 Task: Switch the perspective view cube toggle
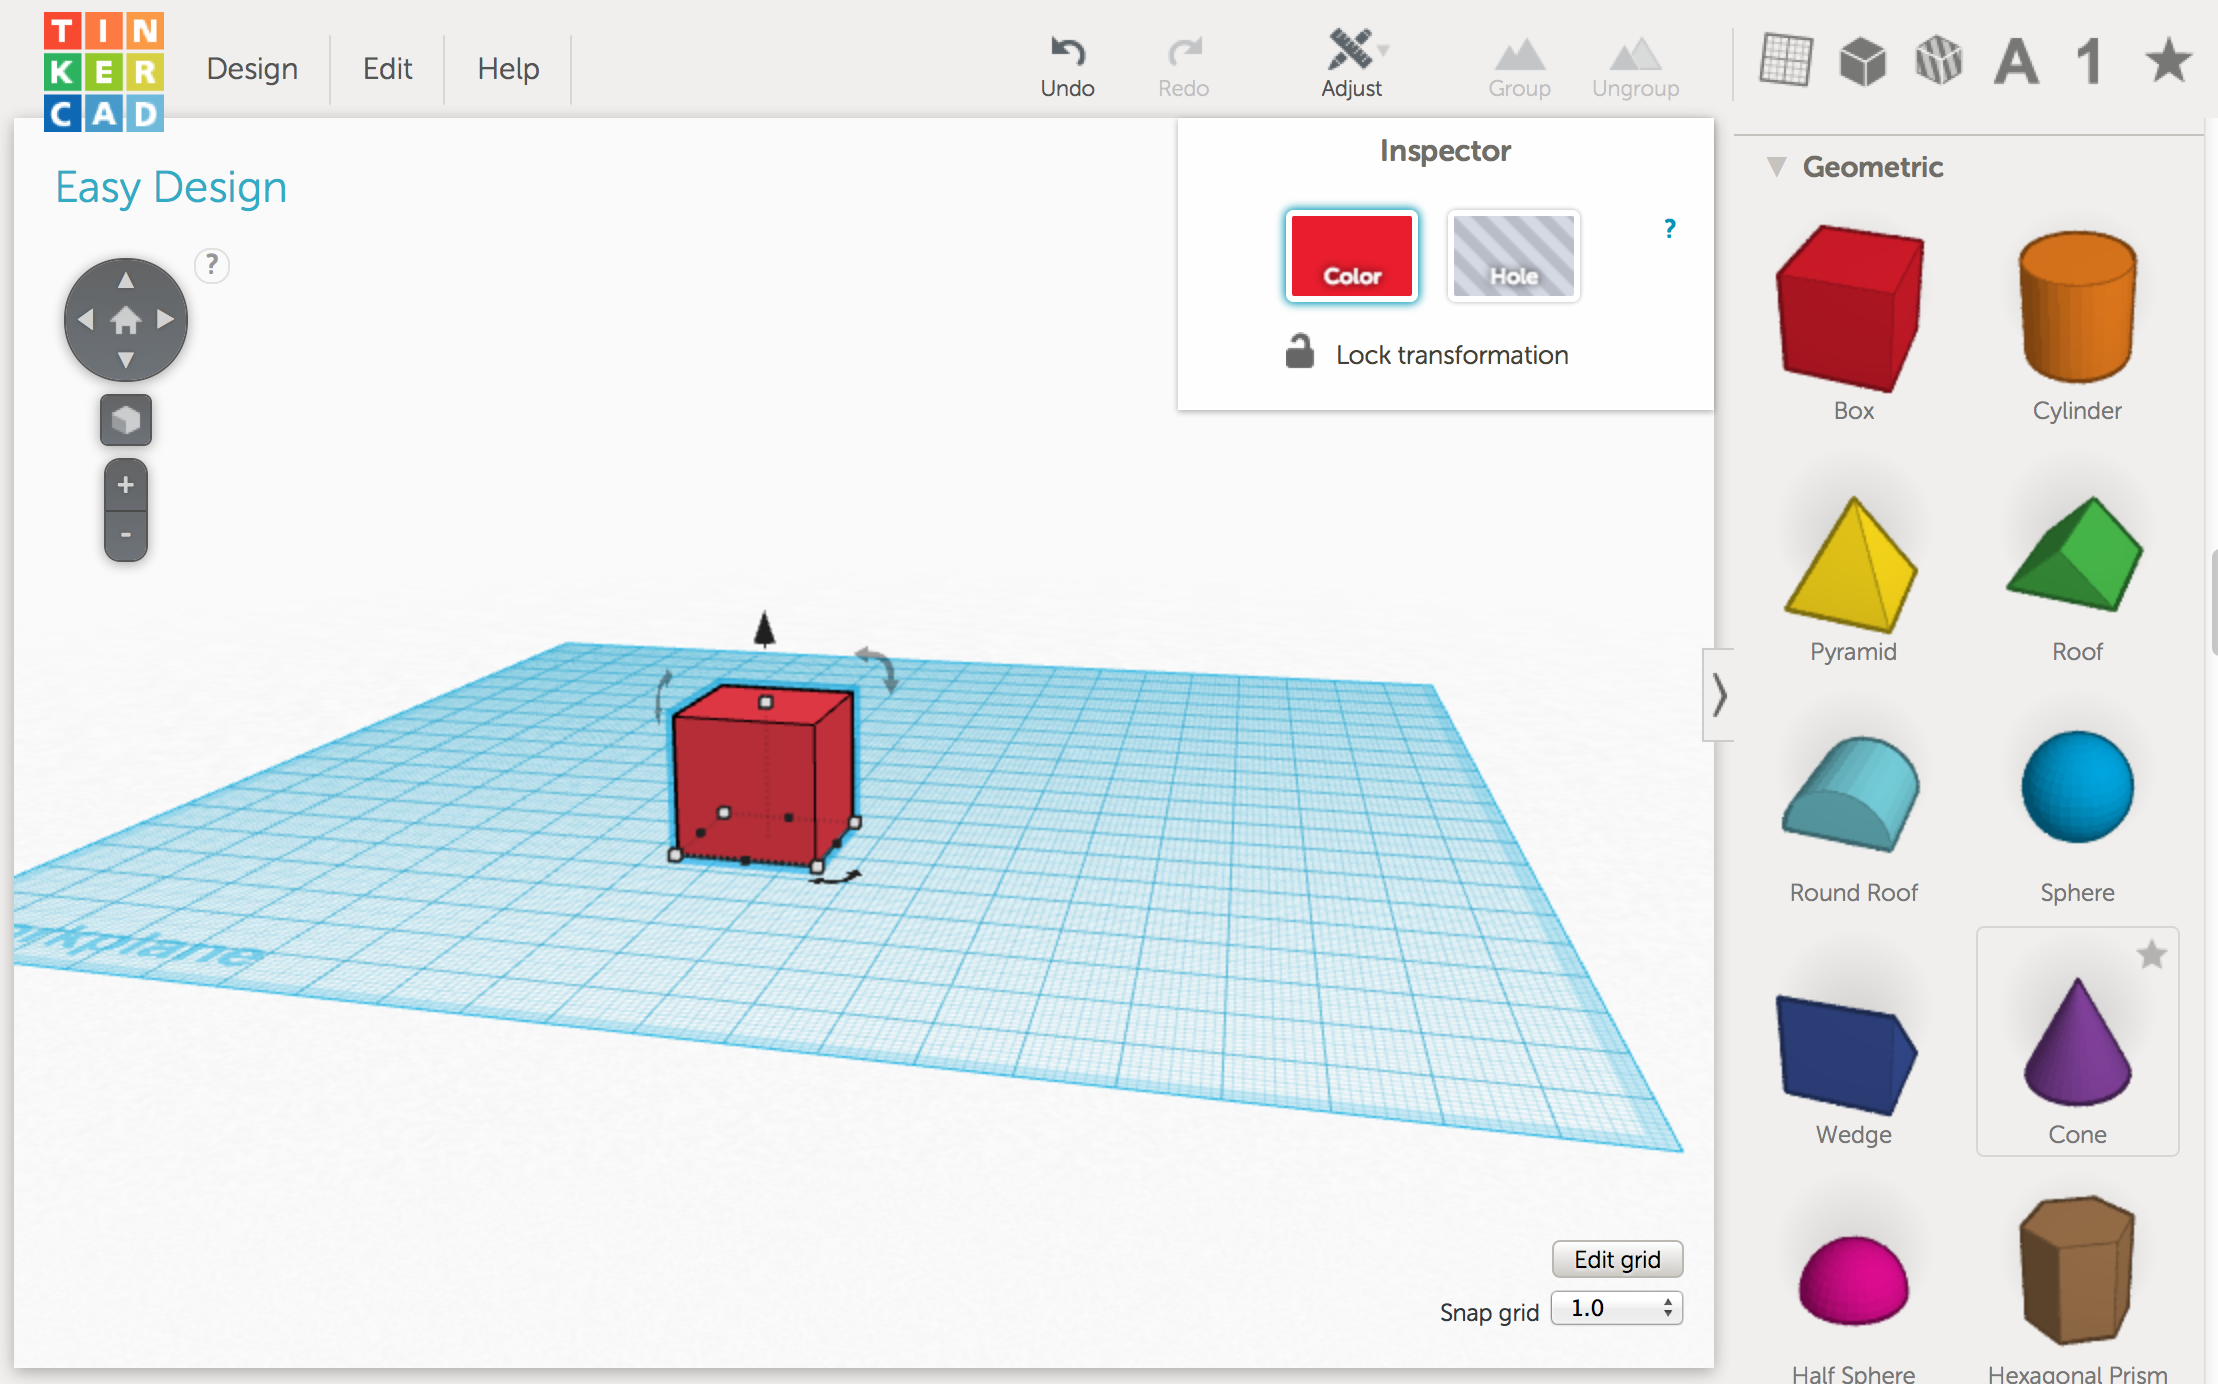tap(125, 419)
